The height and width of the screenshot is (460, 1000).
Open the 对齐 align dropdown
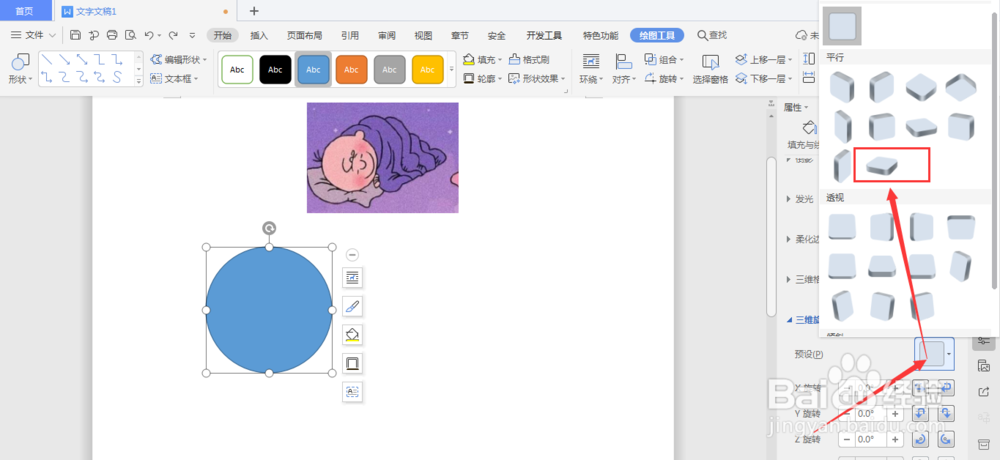pos(624,69)
